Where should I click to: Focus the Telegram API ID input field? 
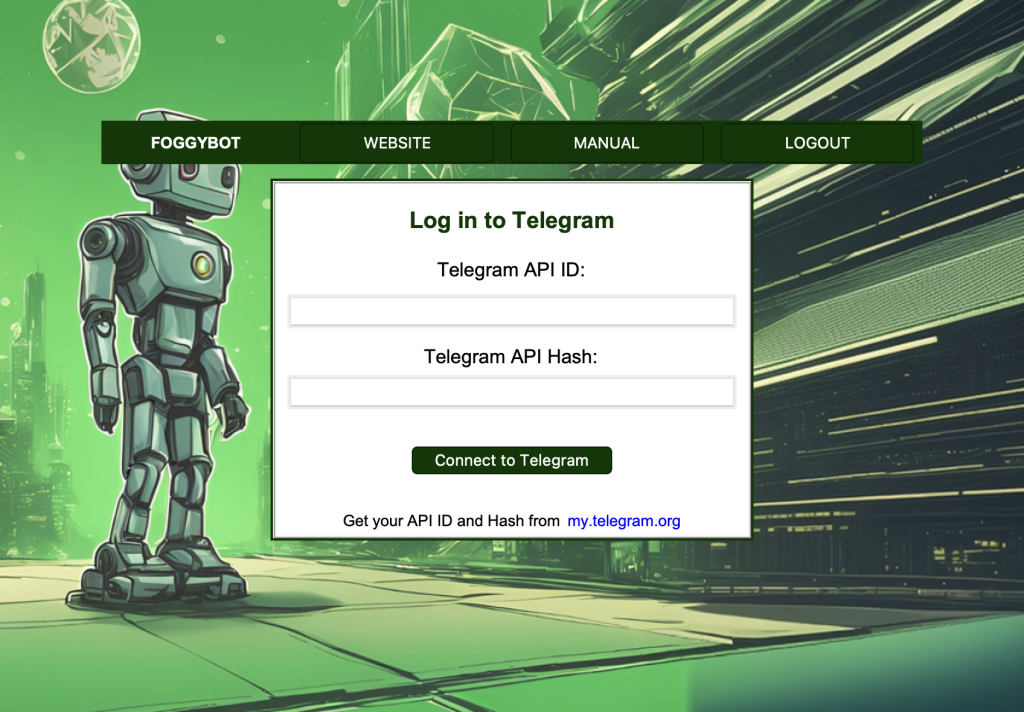coord(512,311)
